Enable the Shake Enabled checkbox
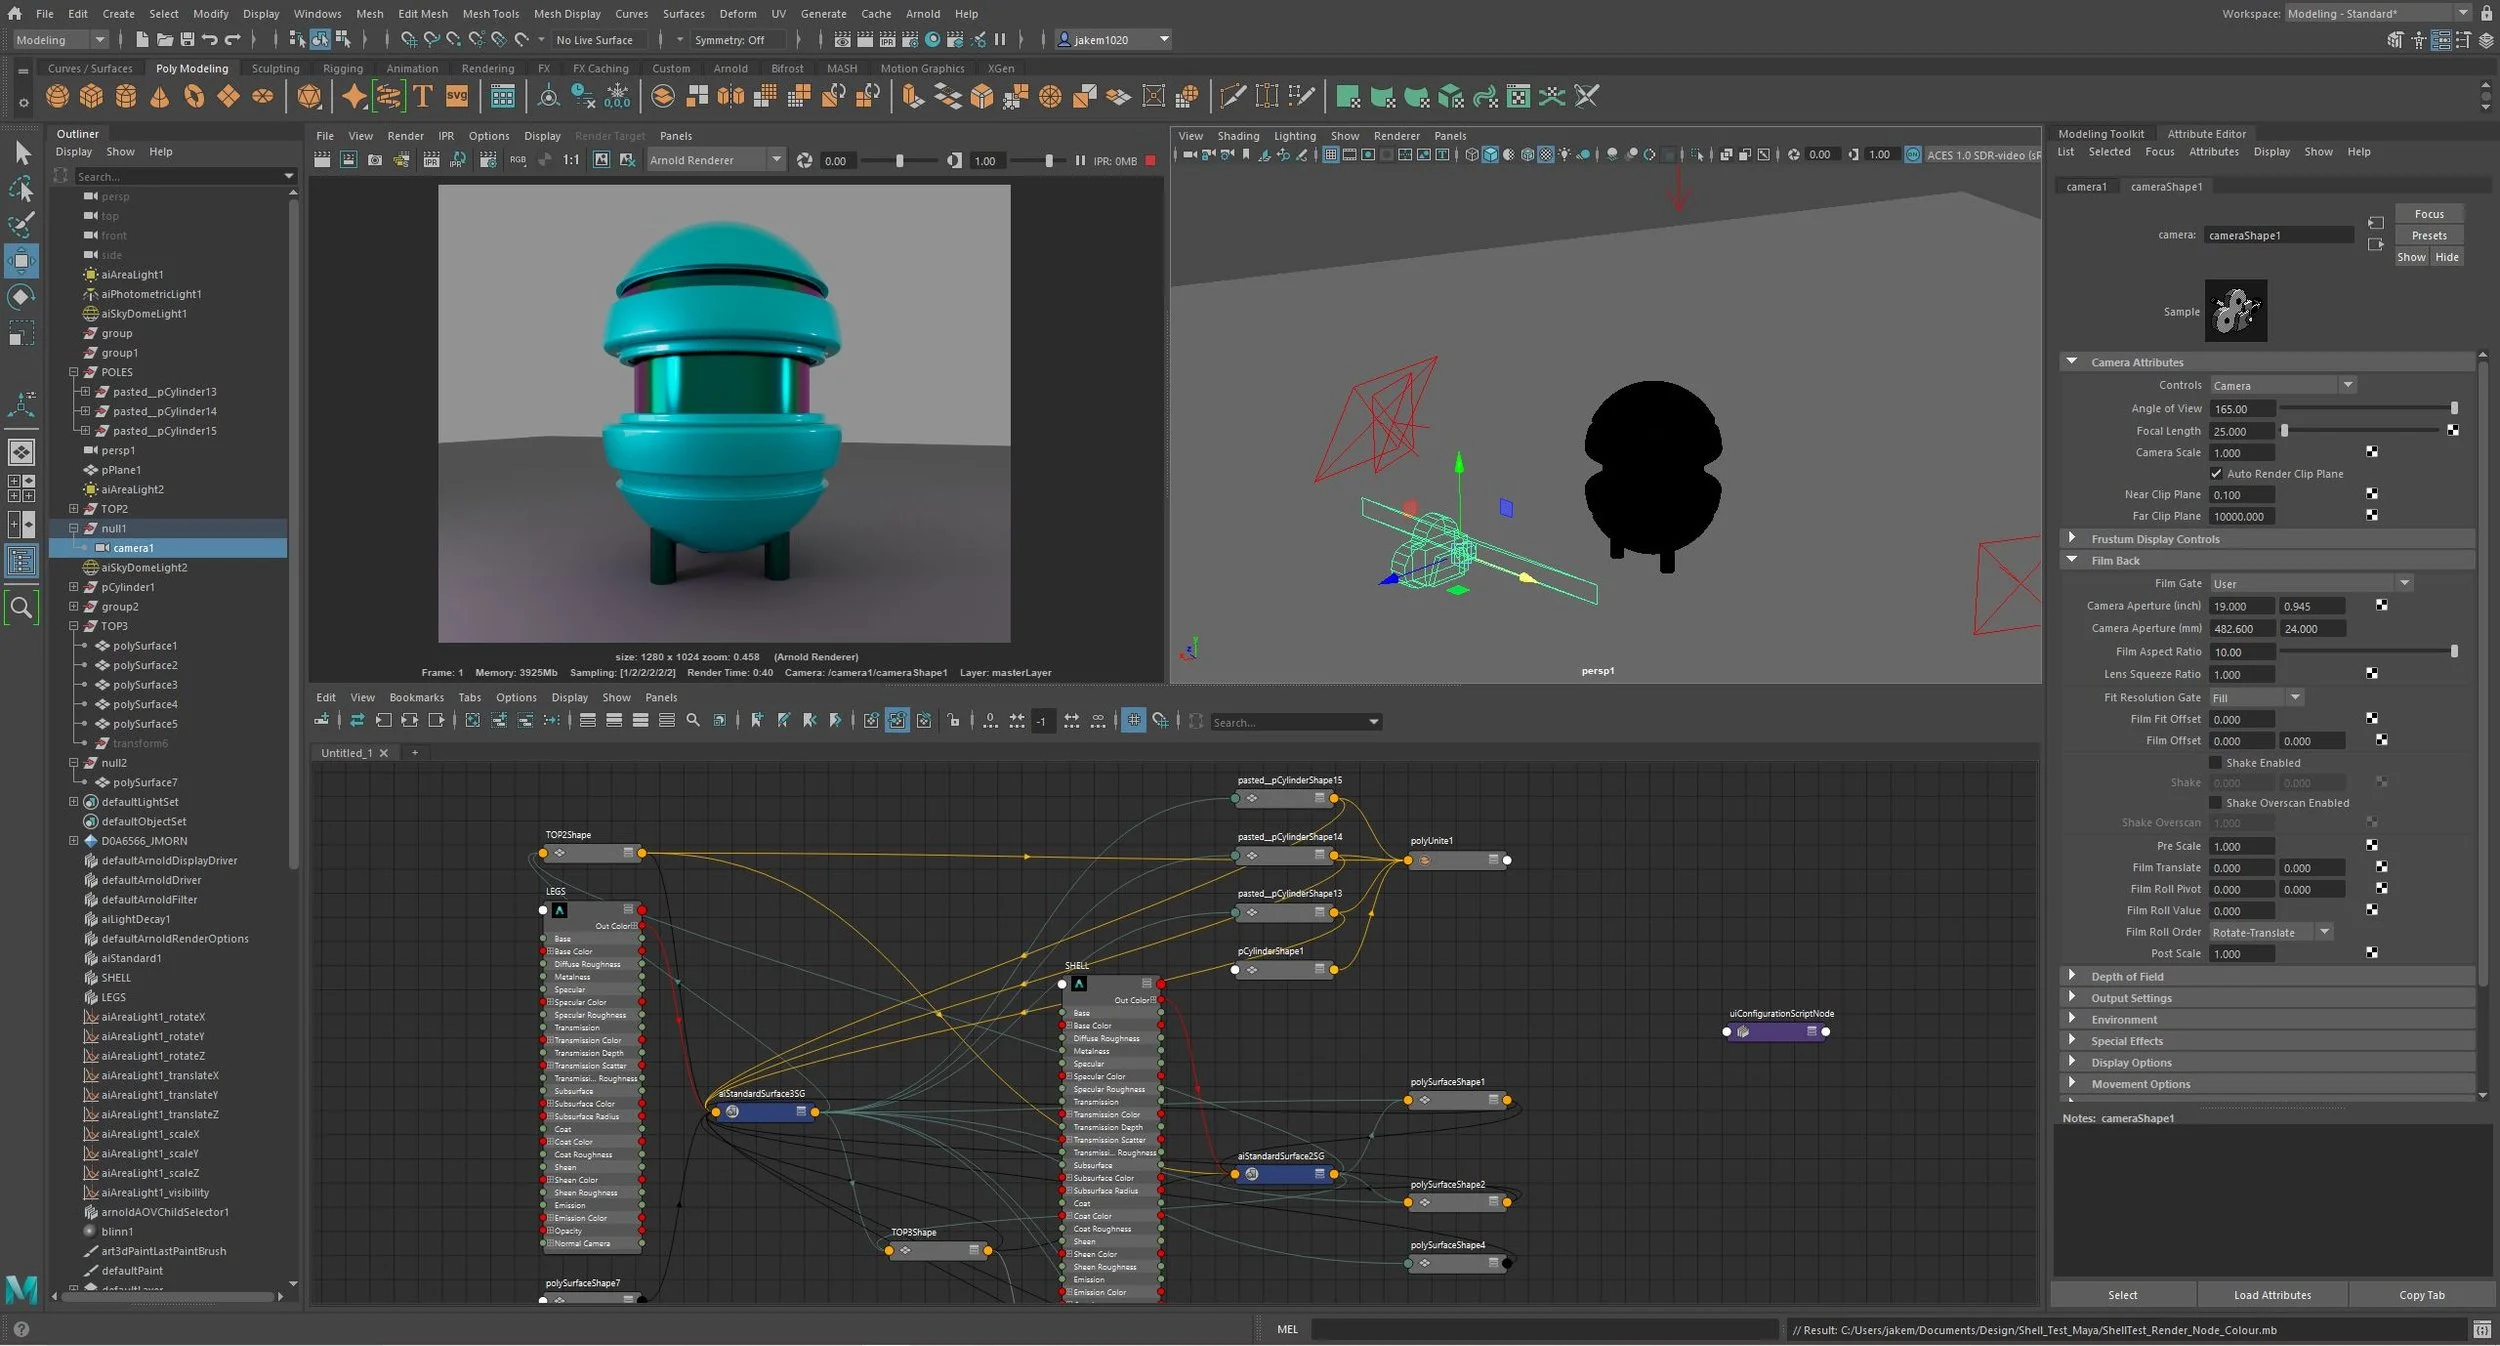 tap(2216, 763)
